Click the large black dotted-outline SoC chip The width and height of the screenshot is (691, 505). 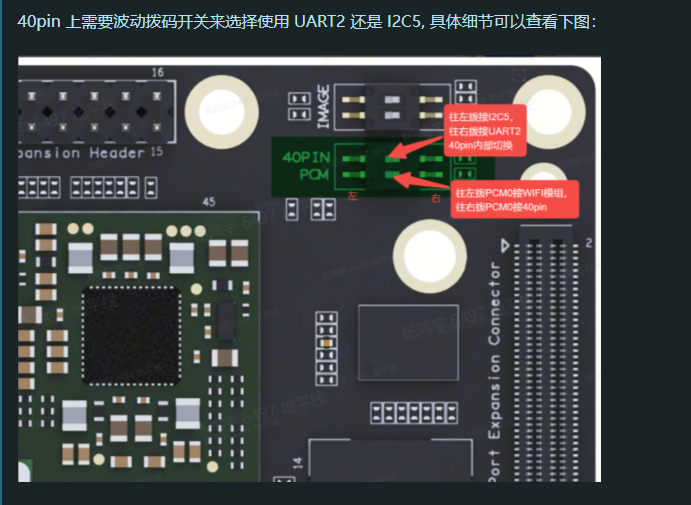coord(131,336)
